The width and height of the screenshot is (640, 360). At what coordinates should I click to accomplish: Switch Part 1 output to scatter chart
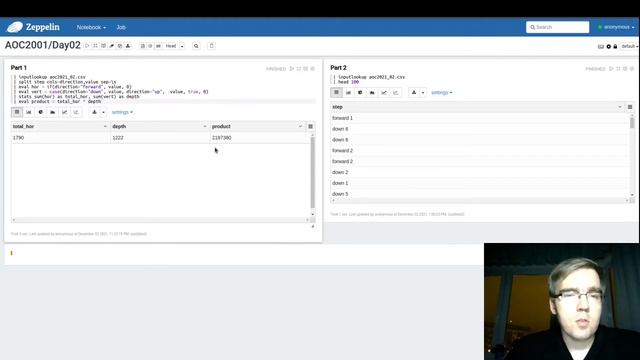[76, 112]
